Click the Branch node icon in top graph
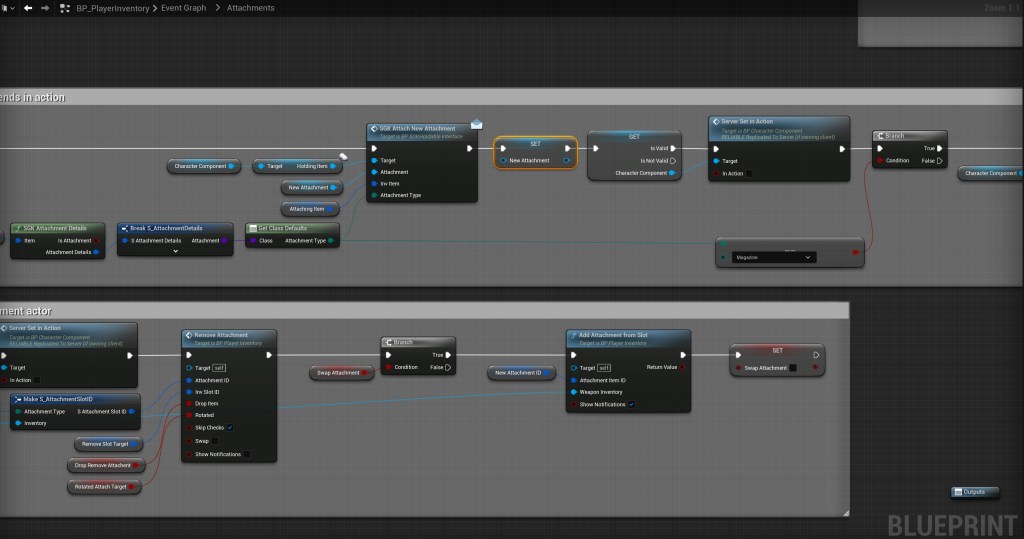Image resolution: width=1024 pixels, height=539 pixels. tap(880, 136)
